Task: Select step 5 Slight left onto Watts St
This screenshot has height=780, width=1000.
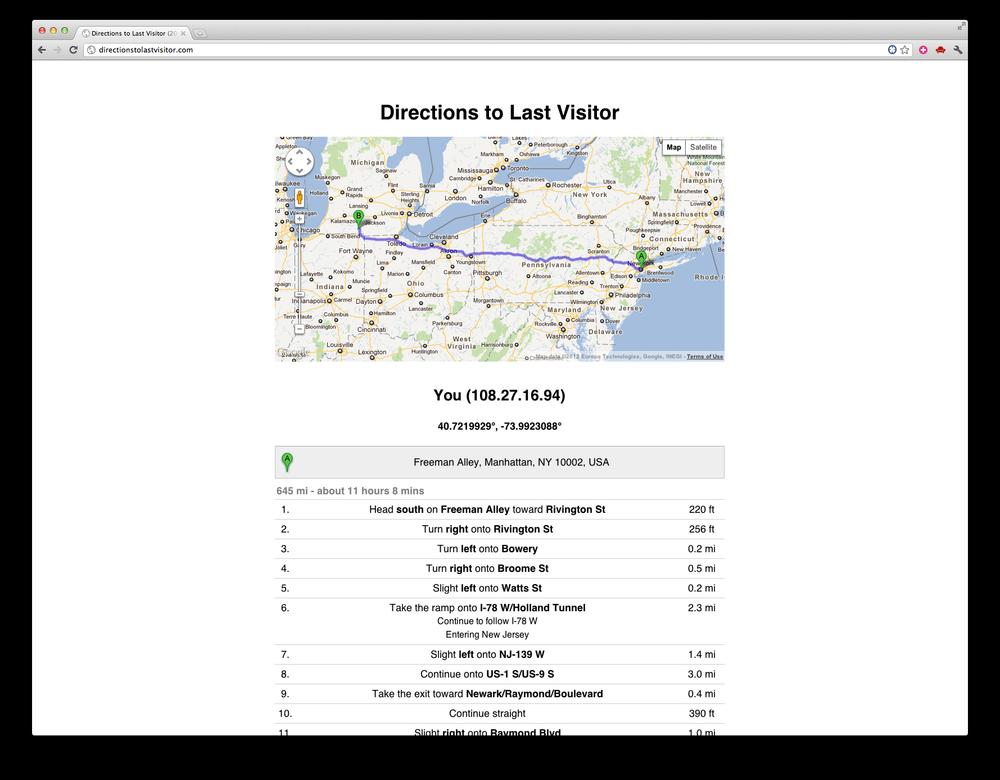Action: 499,589
